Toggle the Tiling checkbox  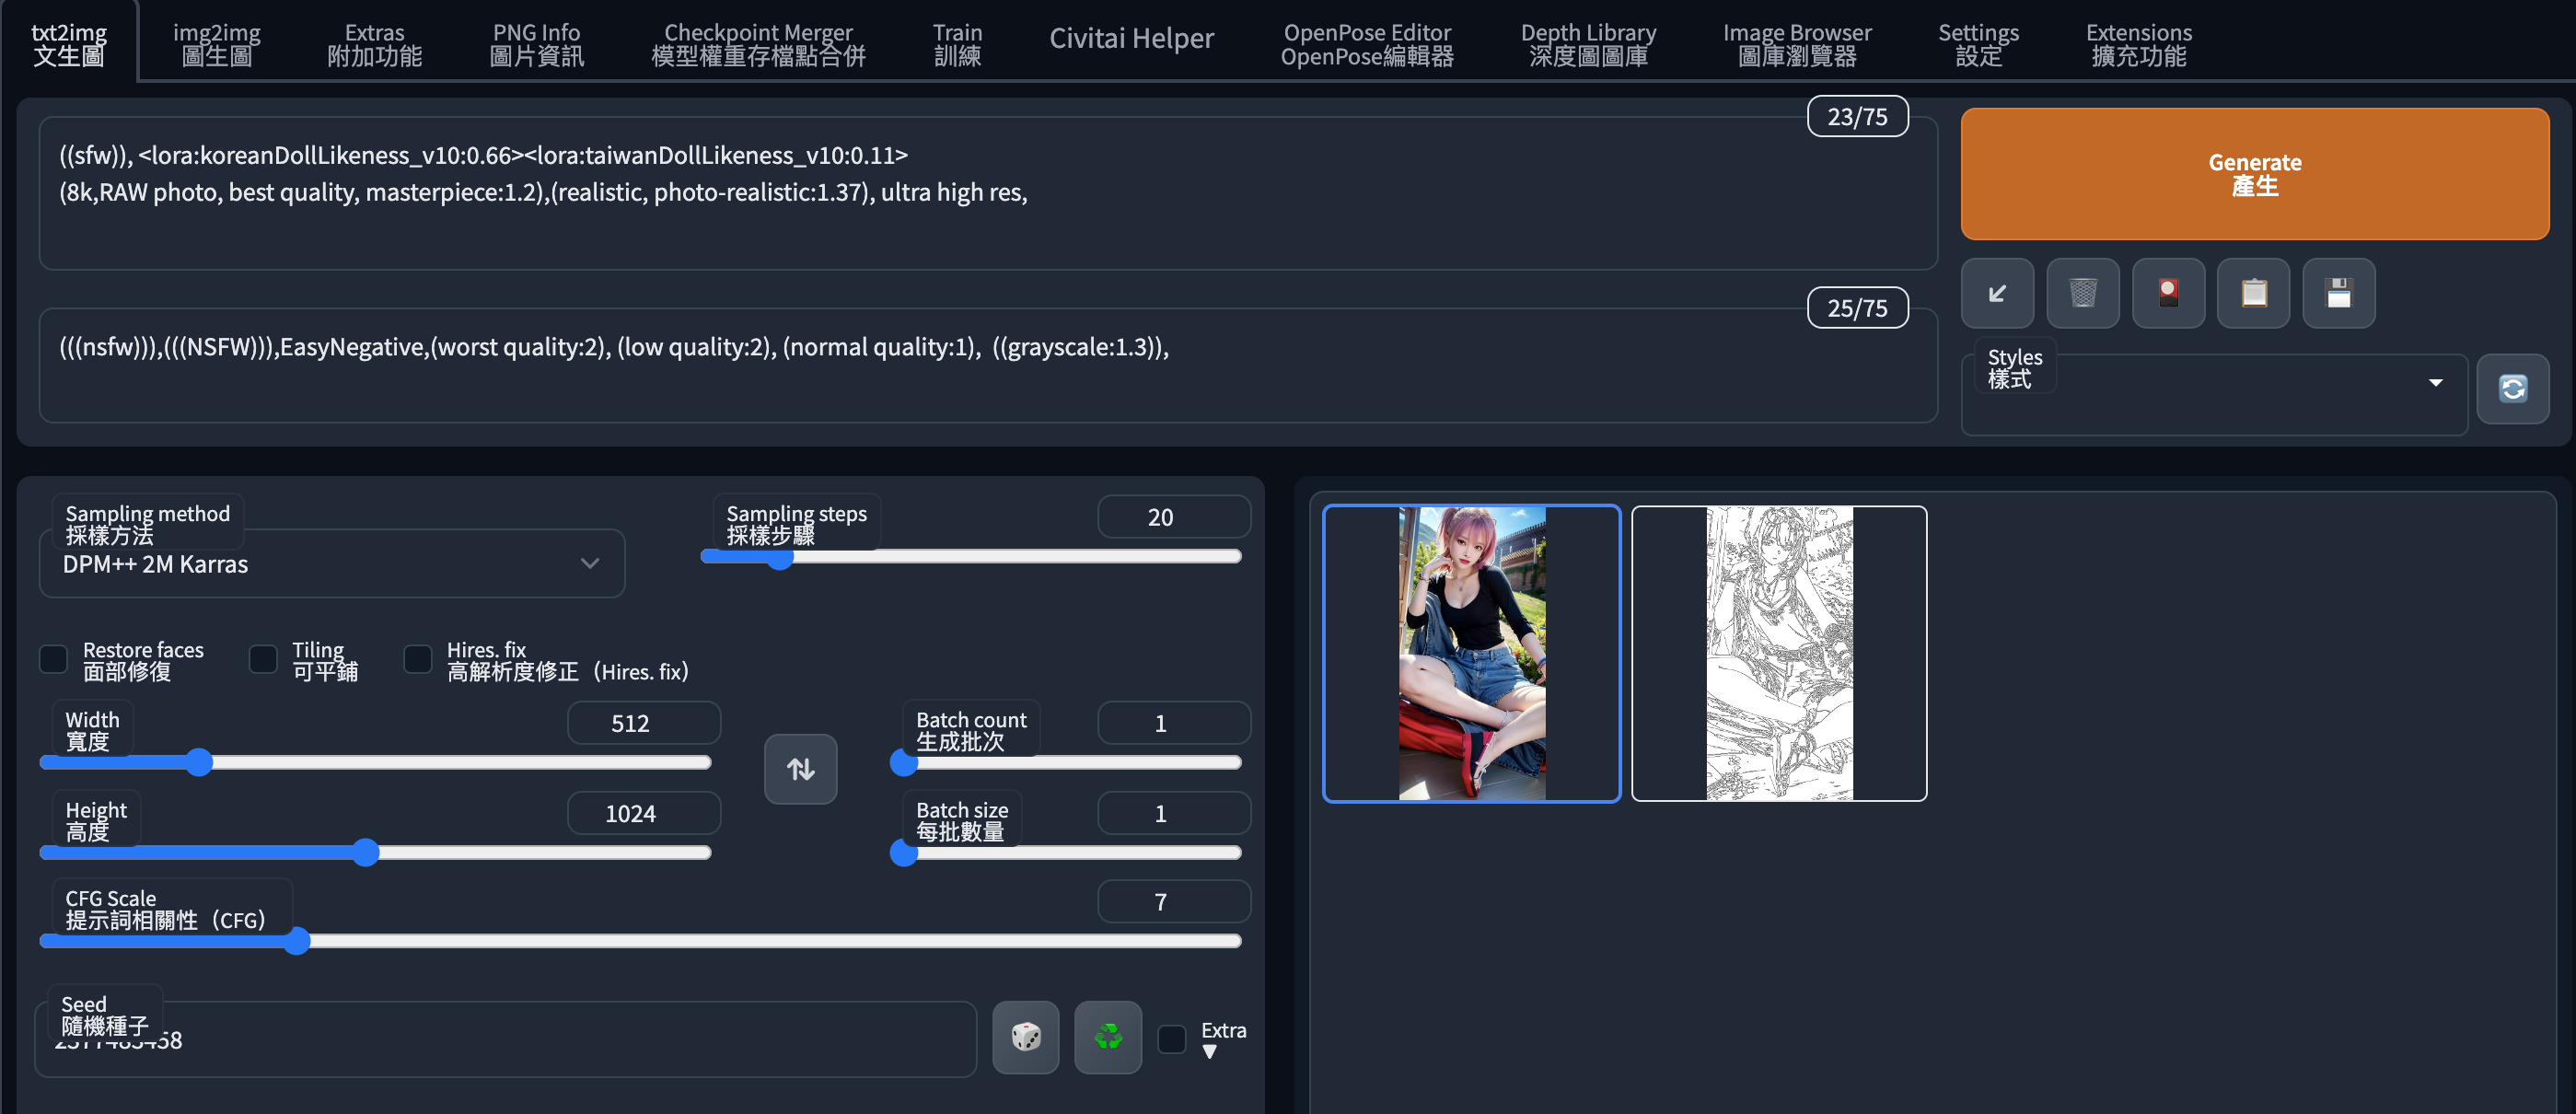(x=263, y=660)
